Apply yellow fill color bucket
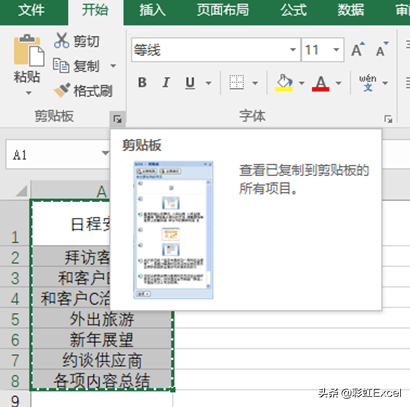The width and height of the screenshot is (410, 407). (284, 82)
